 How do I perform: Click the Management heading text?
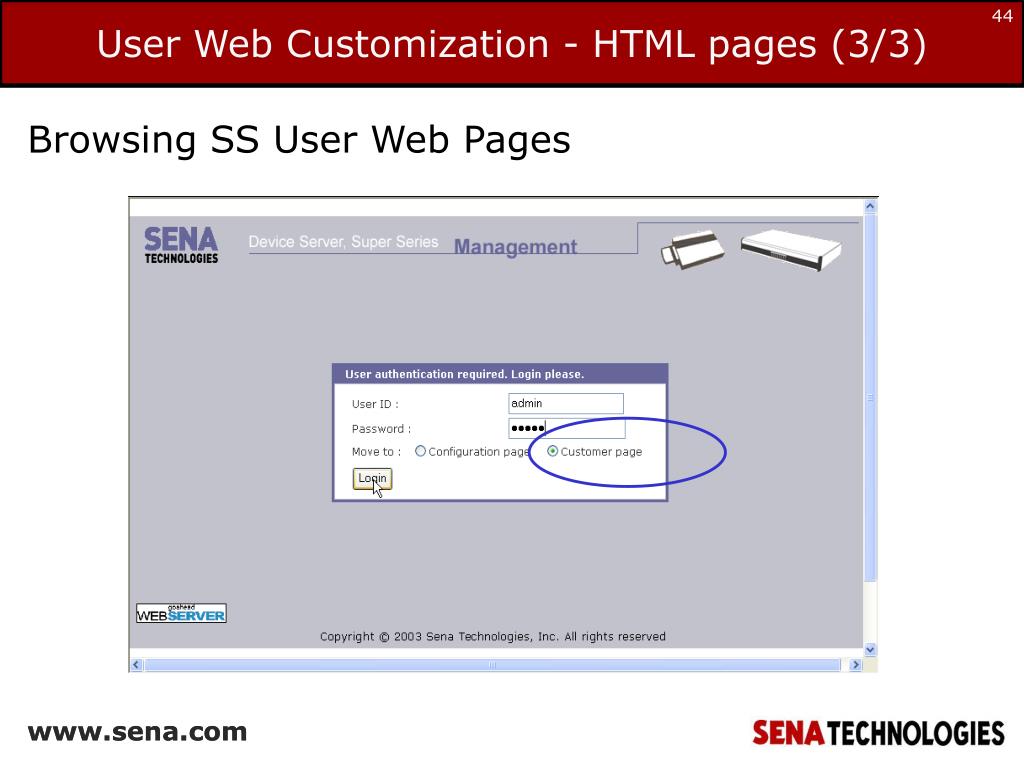pyautogui.click(x=515, y=247)
